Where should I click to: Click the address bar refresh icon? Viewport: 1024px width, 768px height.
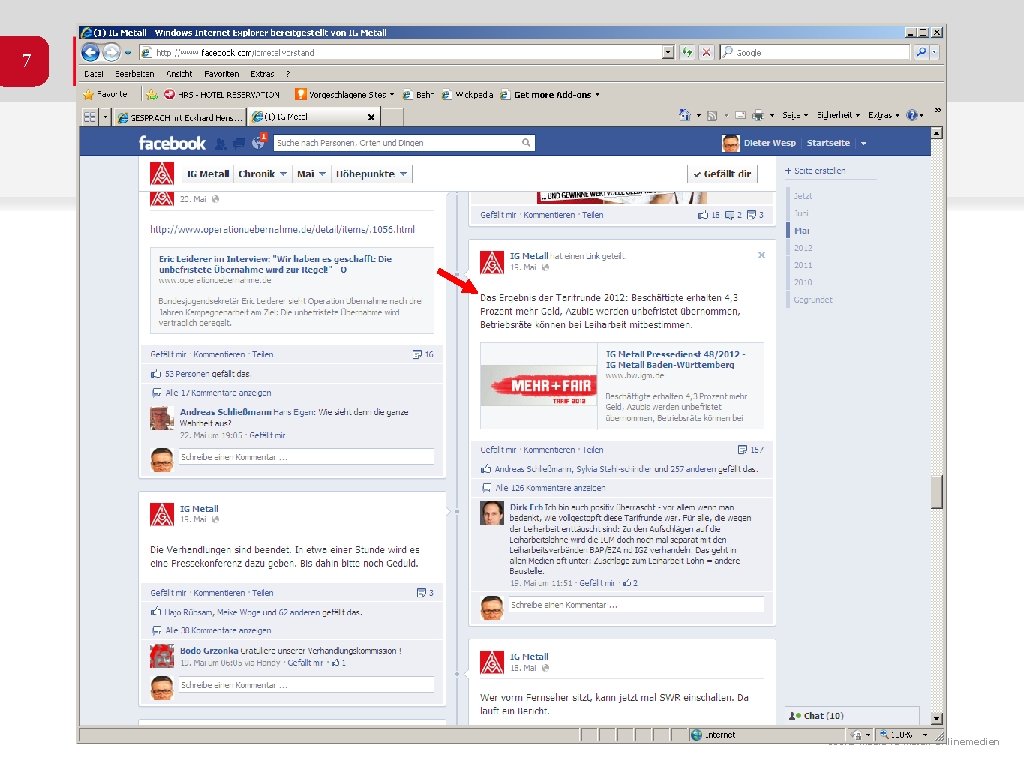(687, 52)
